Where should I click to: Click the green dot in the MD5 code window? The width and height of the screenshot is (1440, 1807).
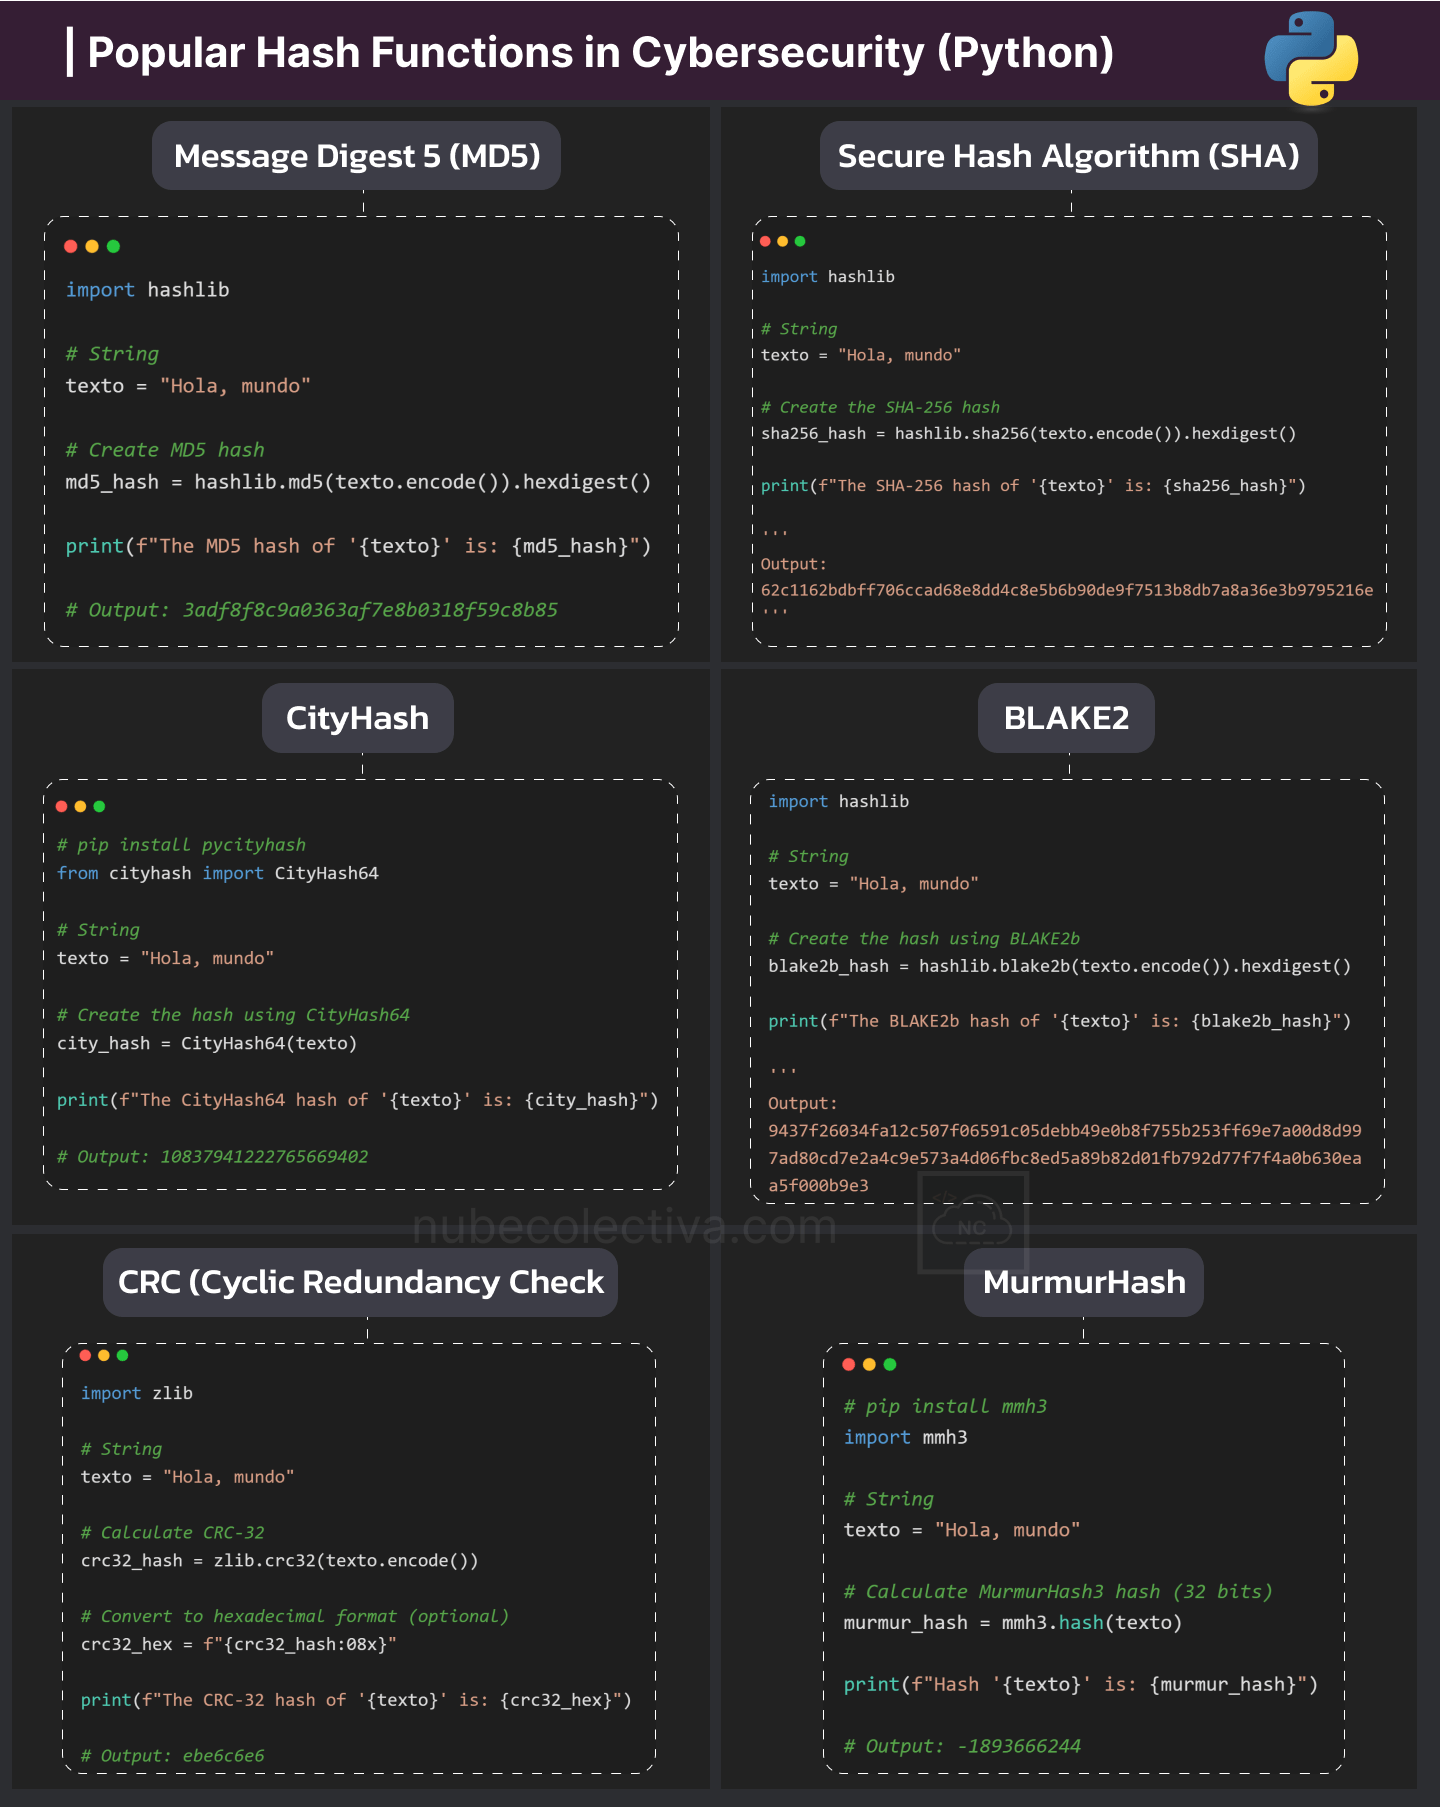tap(113, 246)
